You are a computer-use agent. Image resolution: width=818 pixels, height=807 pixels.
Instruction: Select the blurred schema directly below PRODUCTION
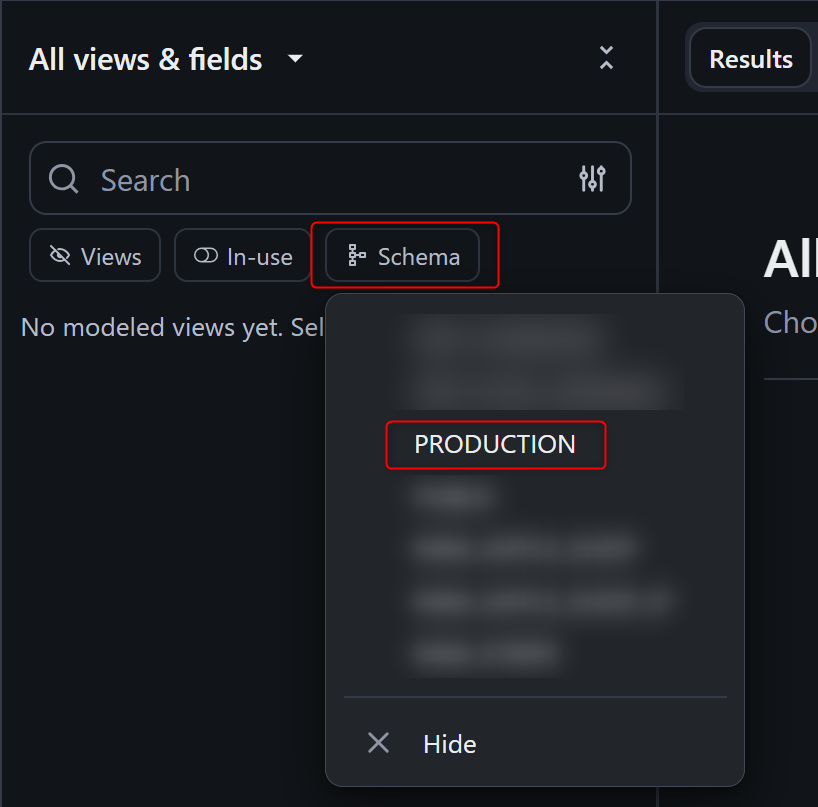[455, 496]
